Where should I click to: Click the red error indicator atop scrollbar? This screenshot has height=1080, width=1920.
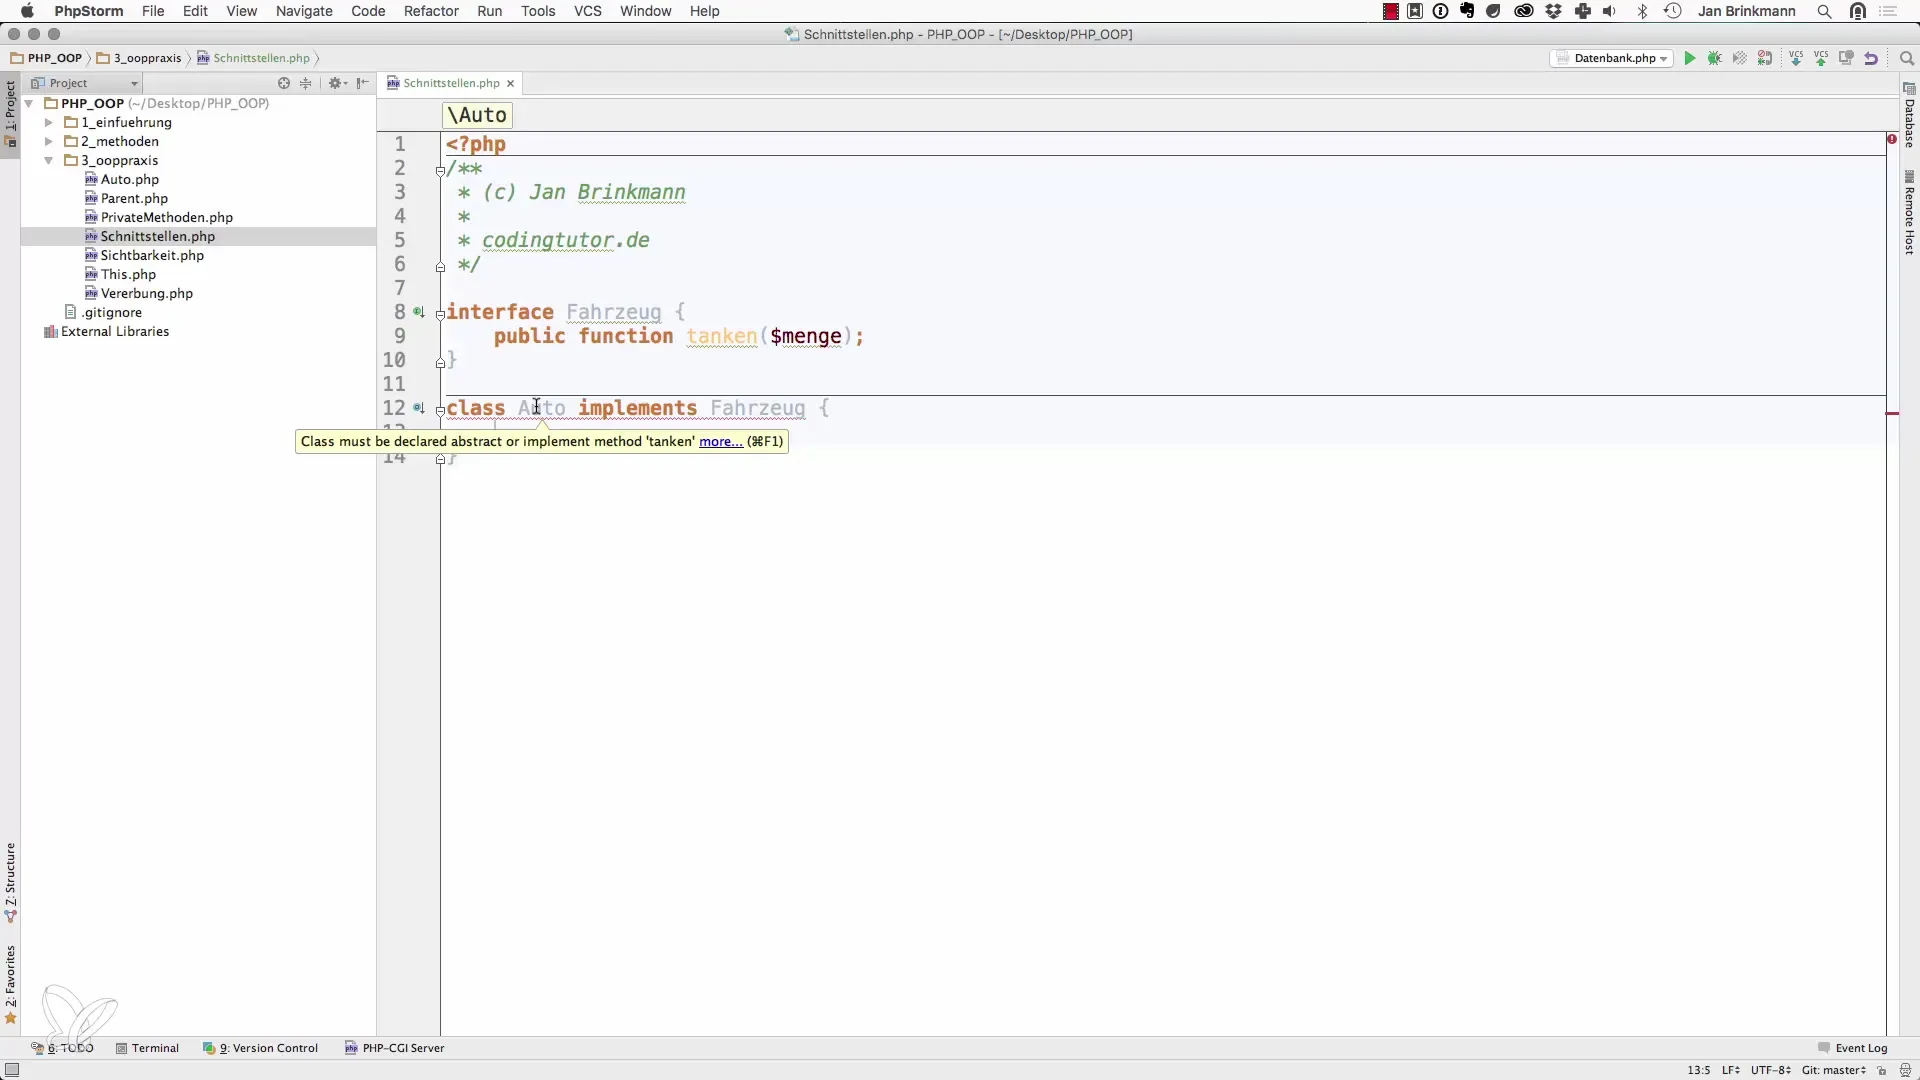click(x=1892, y=139)
